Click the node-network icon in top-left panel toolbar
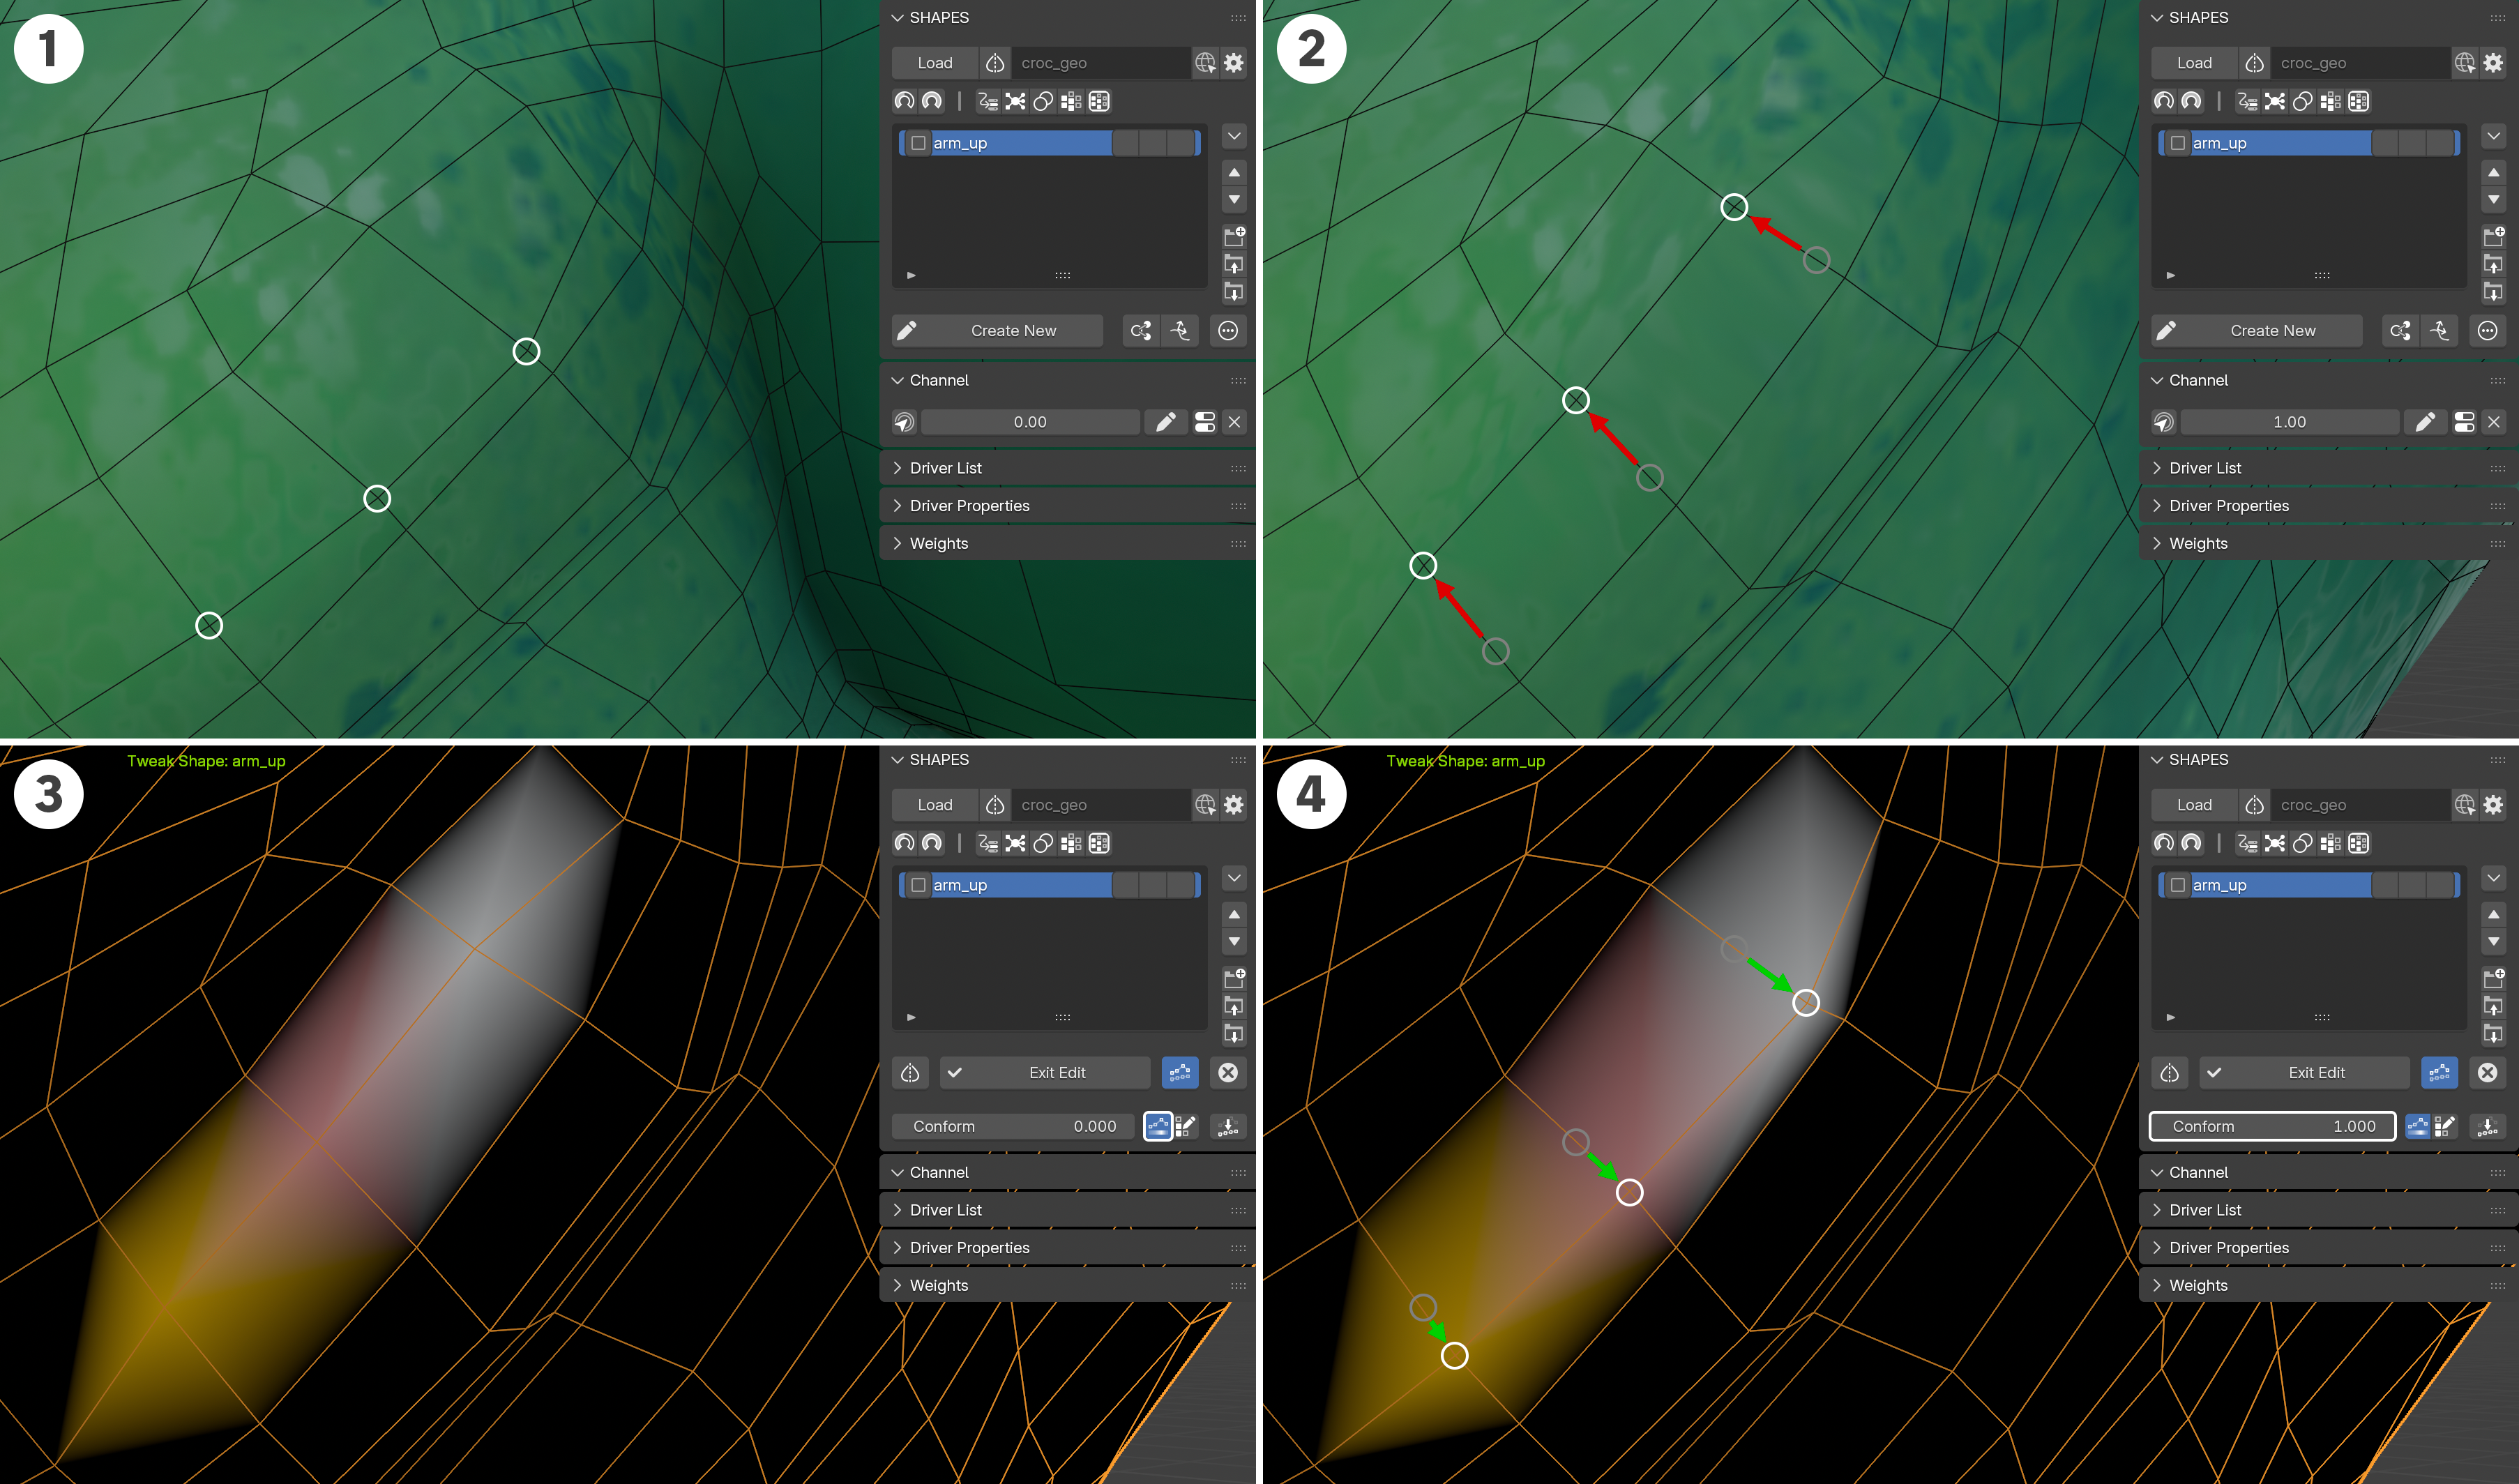2519x1484 pixels. pos(1015,101)
